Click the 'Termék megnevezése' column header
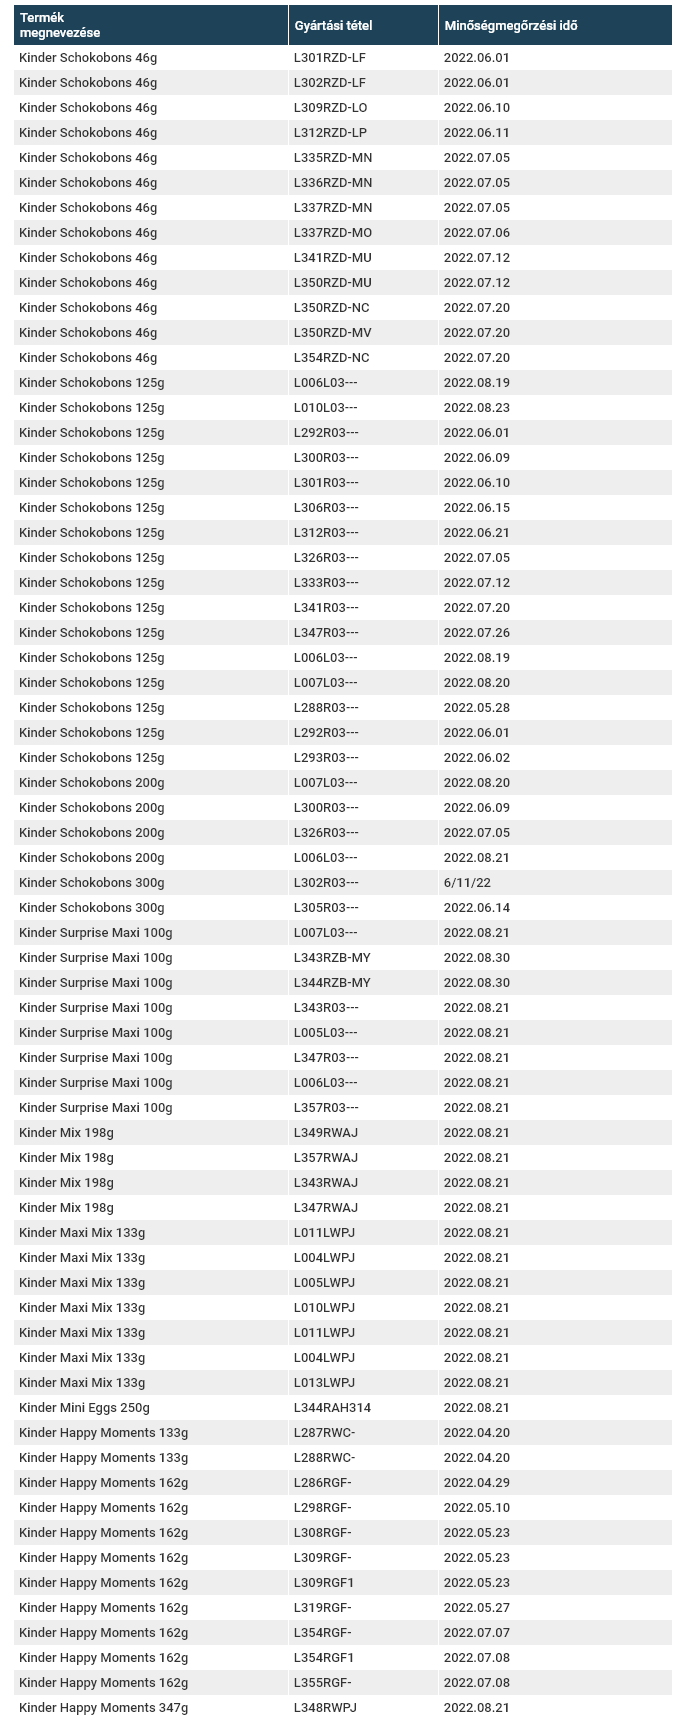The image size is (686, 1727). click(x=60, y=25)
